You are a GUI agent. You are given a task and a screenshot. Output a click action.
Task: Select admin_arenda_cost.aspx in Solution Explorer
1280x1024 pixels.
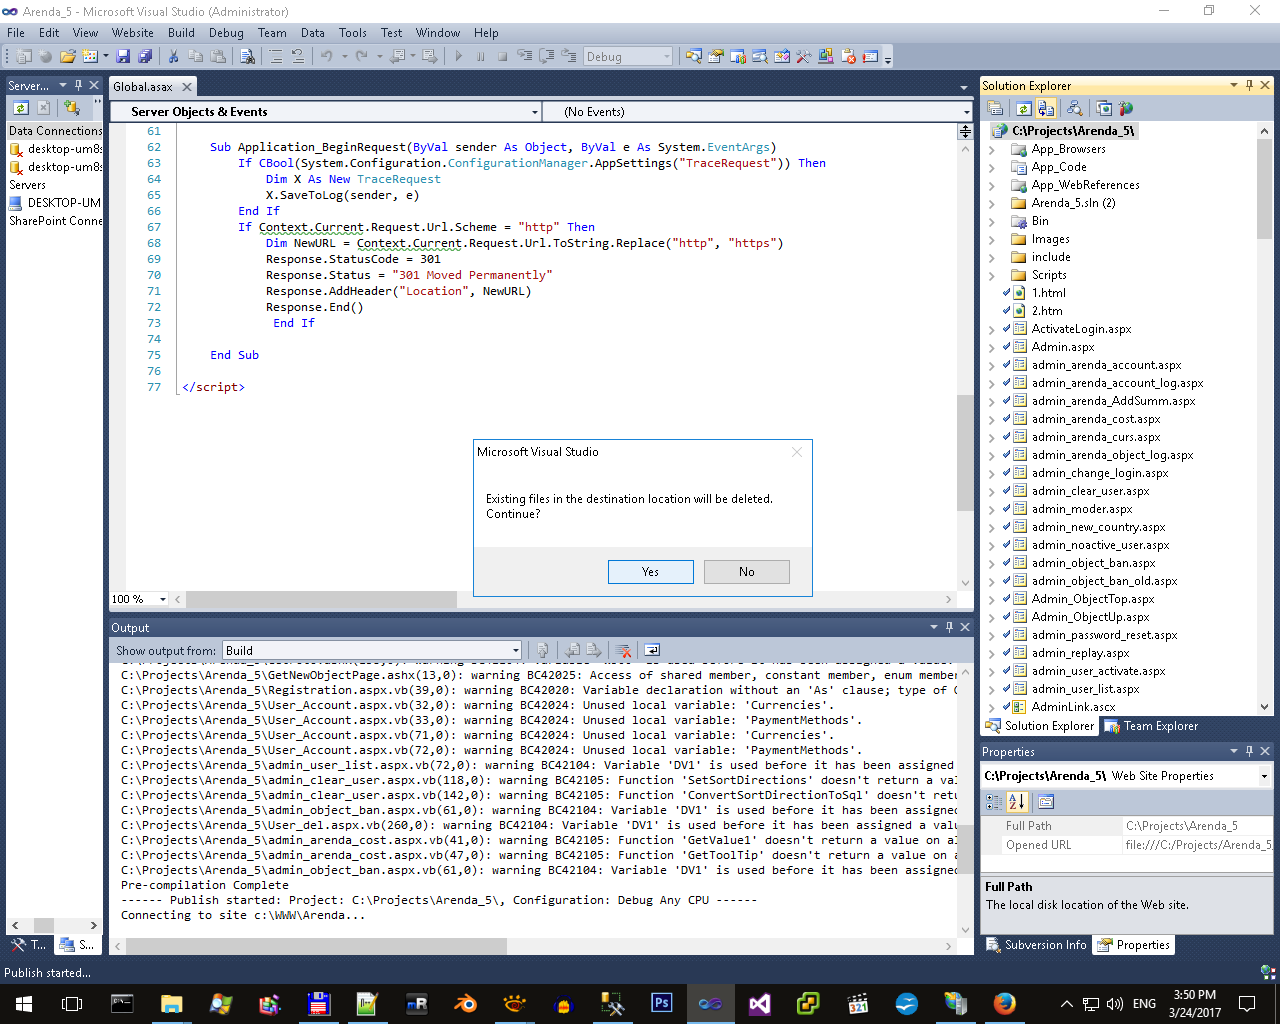(x=1096, y=419)
